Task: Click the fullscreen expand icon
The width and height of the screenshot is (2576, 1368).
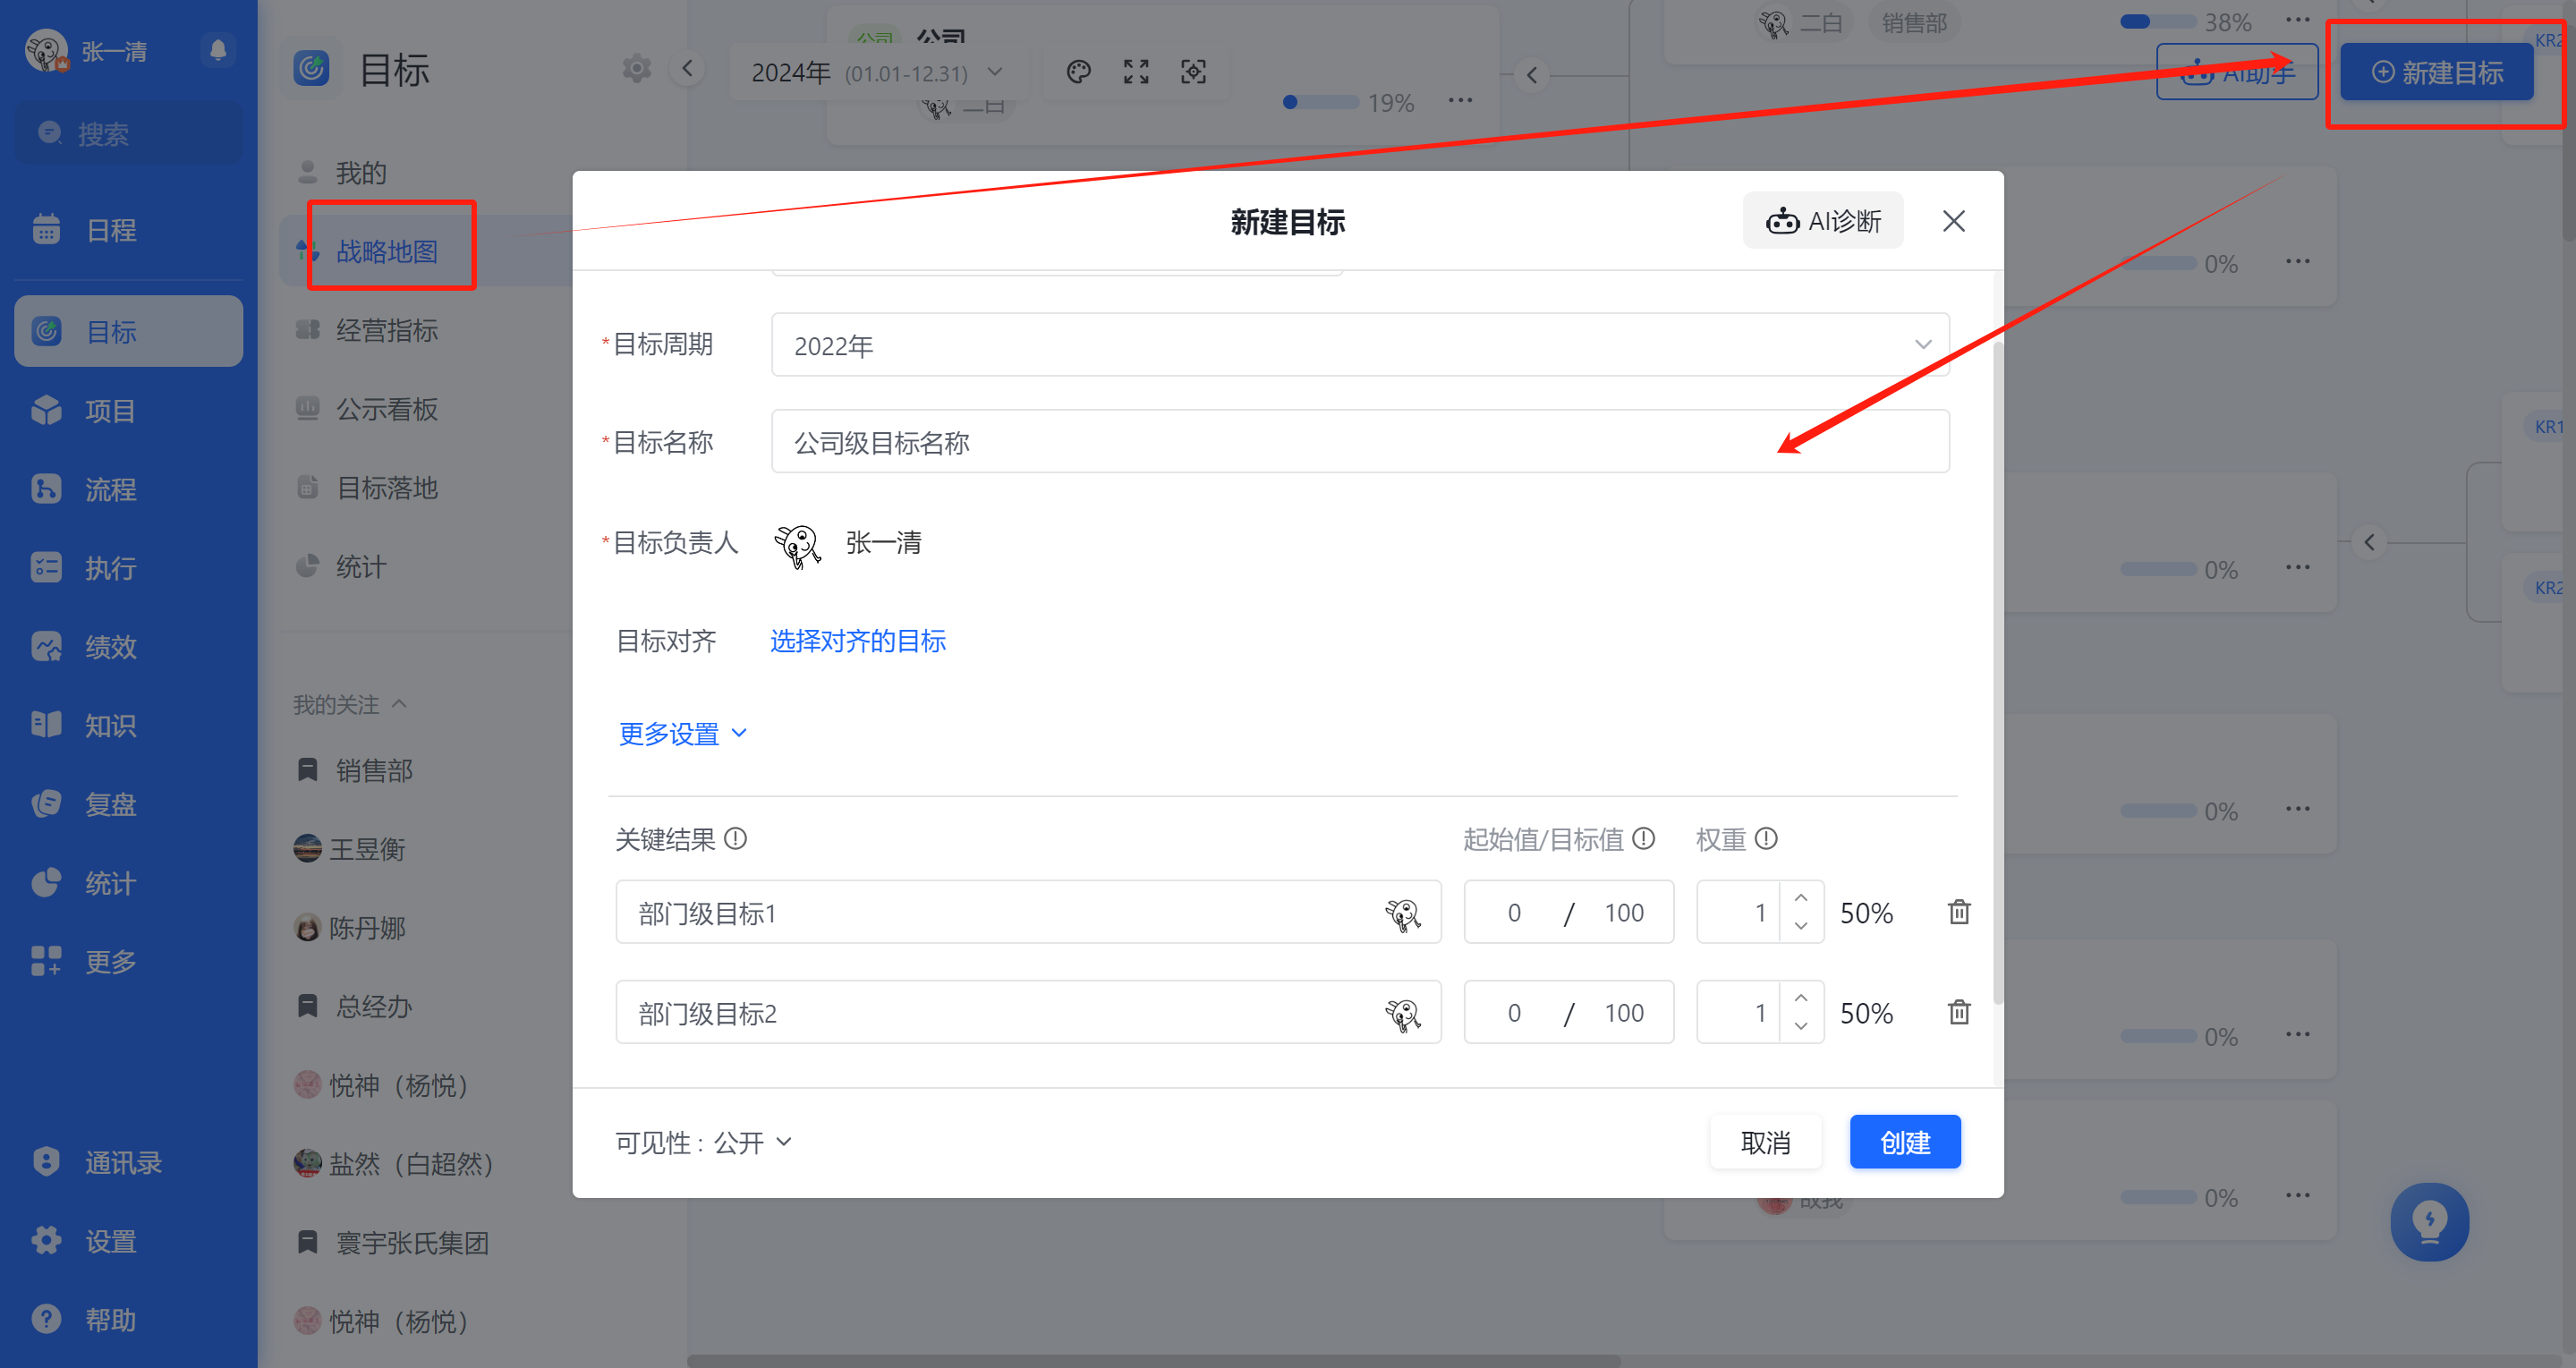Action: (x=1136, y=72)
